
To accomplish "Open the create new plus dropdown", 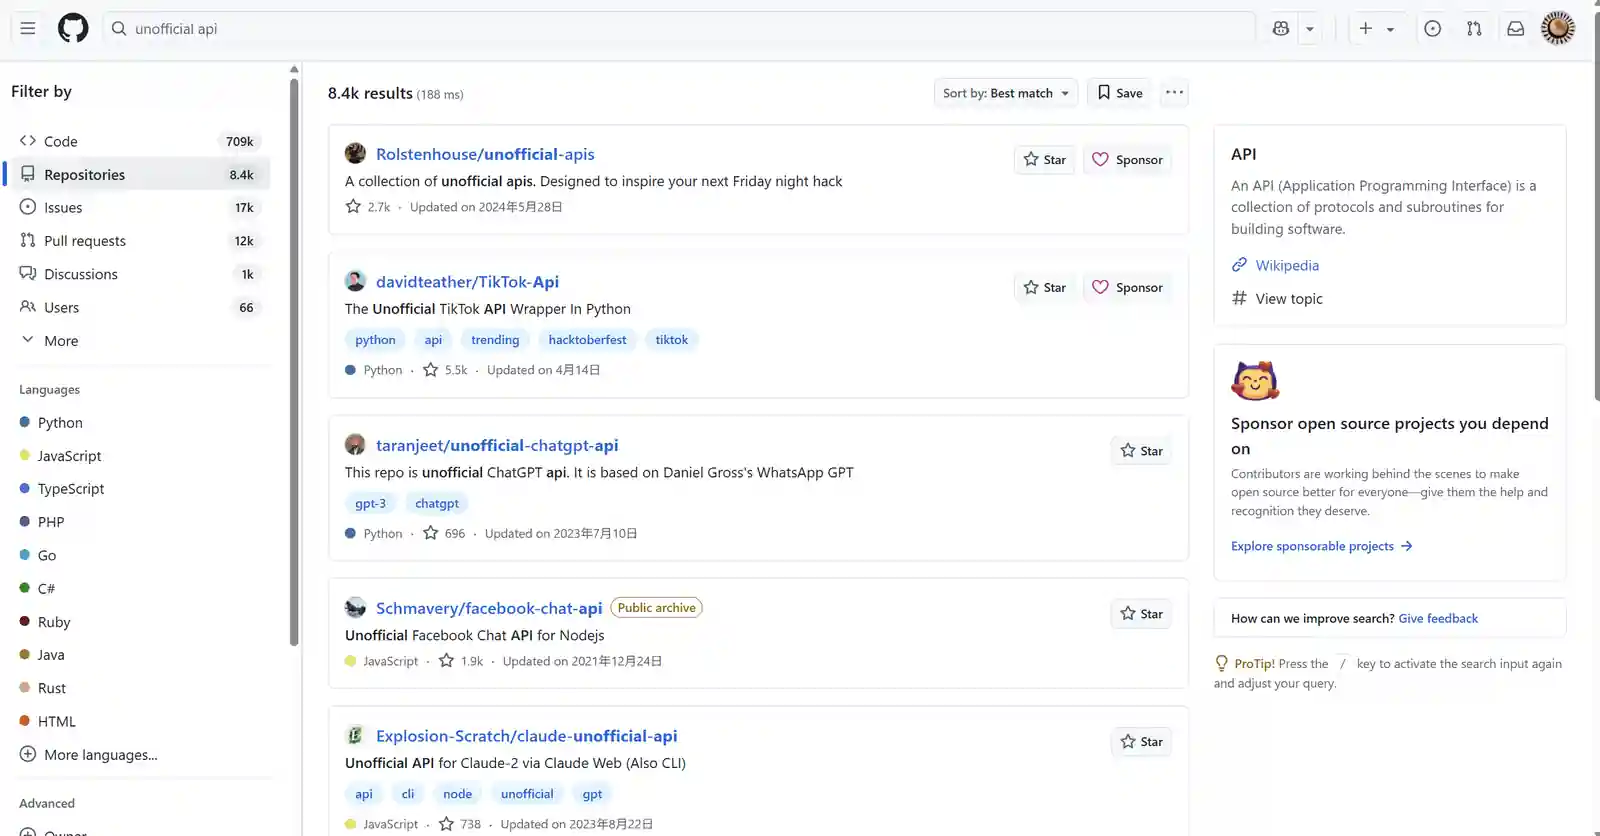I will 1376,29.
